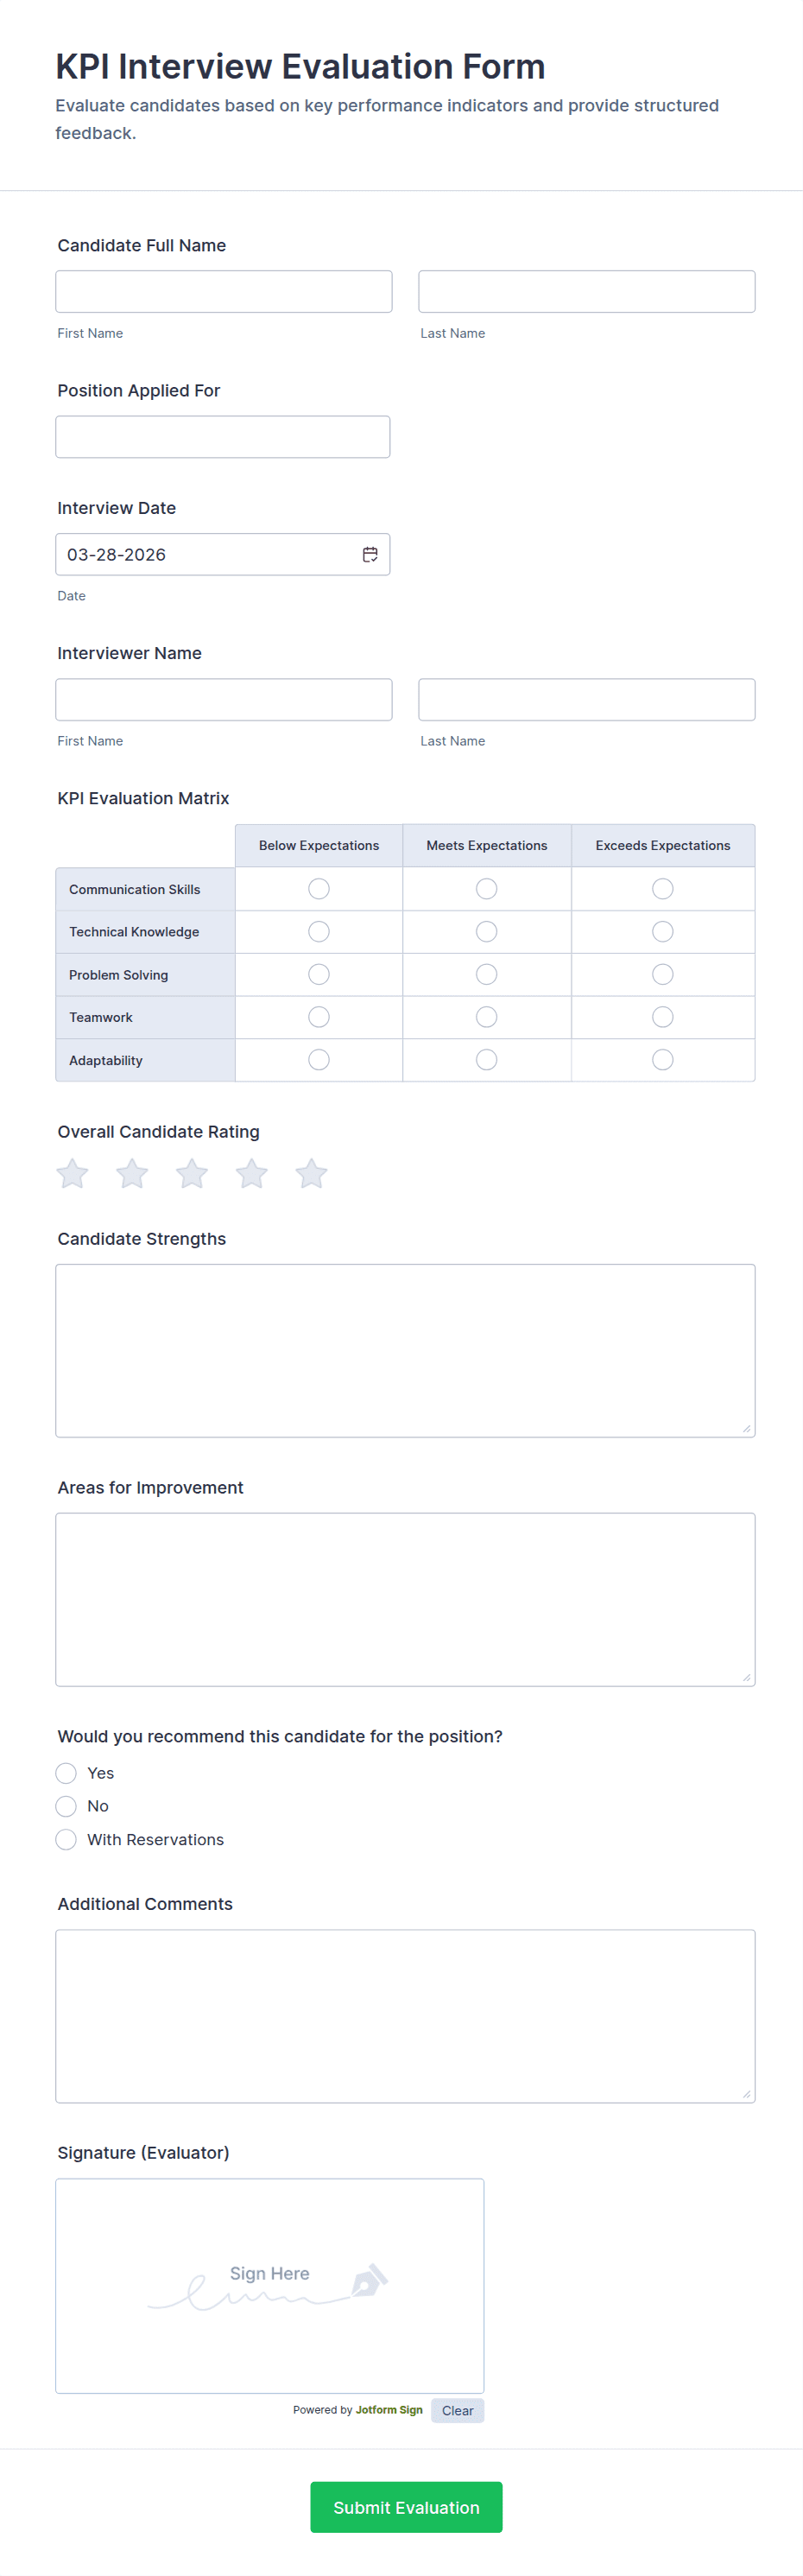Click the Position Applied For field
The height and width of the screenshot is (2576, 803).
tap(223, 437)
